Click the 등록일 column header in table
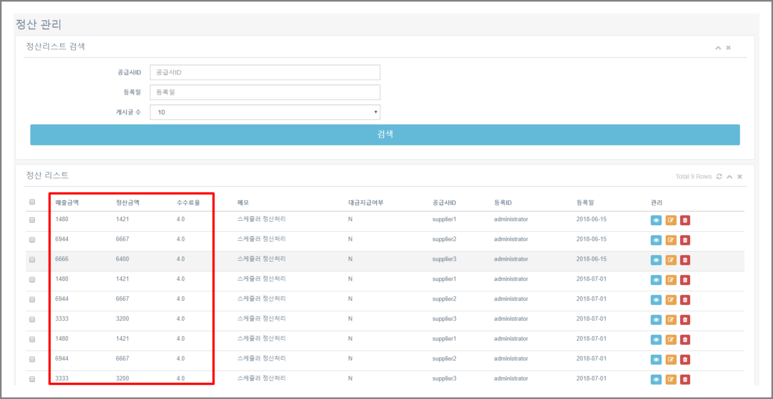 tap(585, 202)
